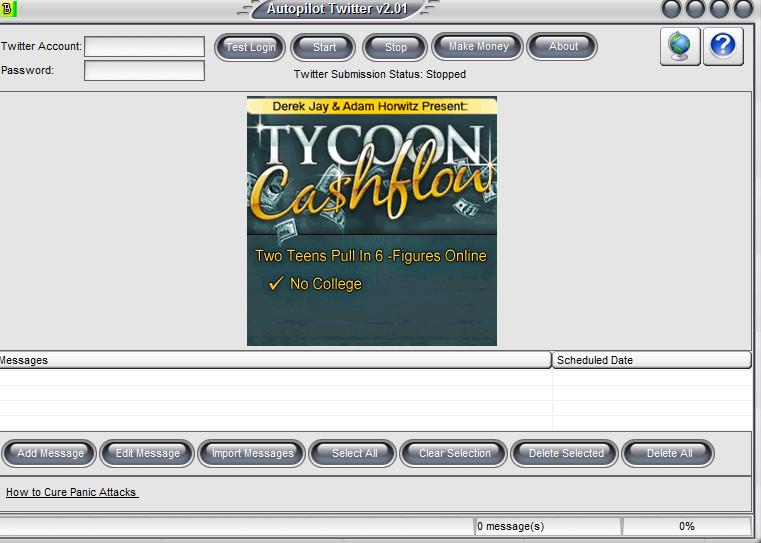Follow the How to Cure Panic Attacks link
This screenshot has width=761, height=543.
tap(71, 492)
